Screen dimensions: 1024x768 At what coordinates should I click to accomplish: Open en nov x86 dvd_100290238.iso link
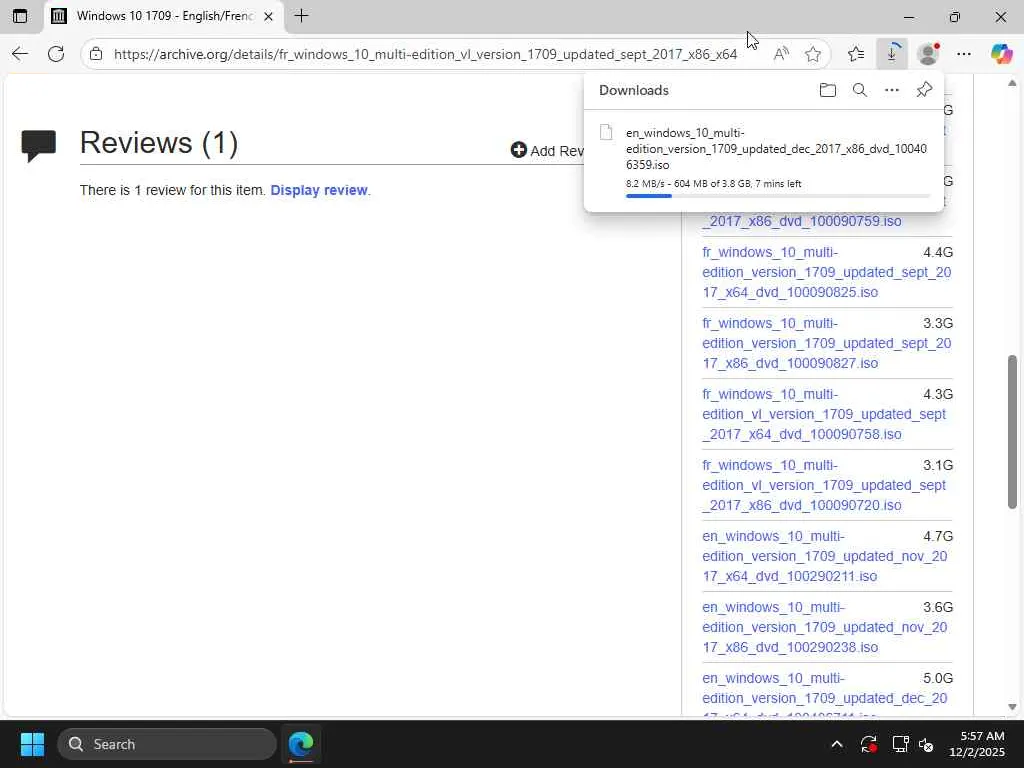coord(824,627)
